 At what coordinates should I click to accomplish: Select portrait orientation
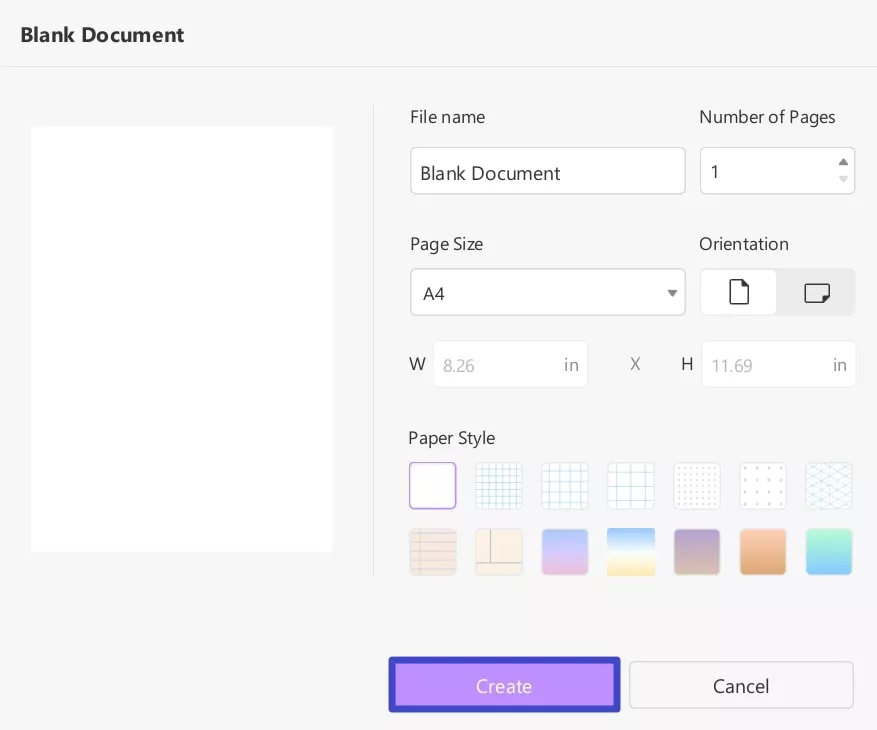(738, 292)
